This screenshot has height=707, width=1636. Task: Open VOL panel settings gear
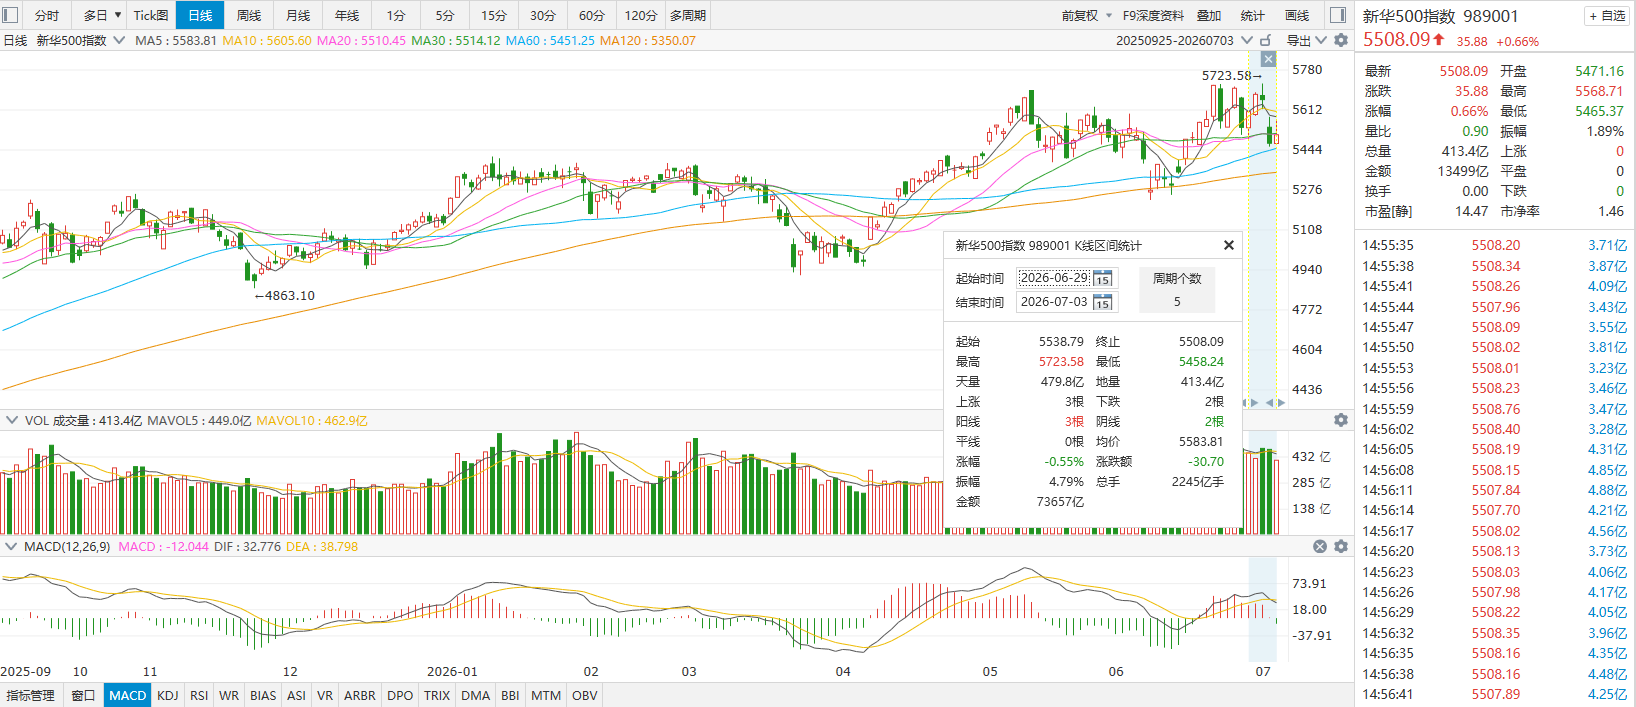(x=1341, y=420)
